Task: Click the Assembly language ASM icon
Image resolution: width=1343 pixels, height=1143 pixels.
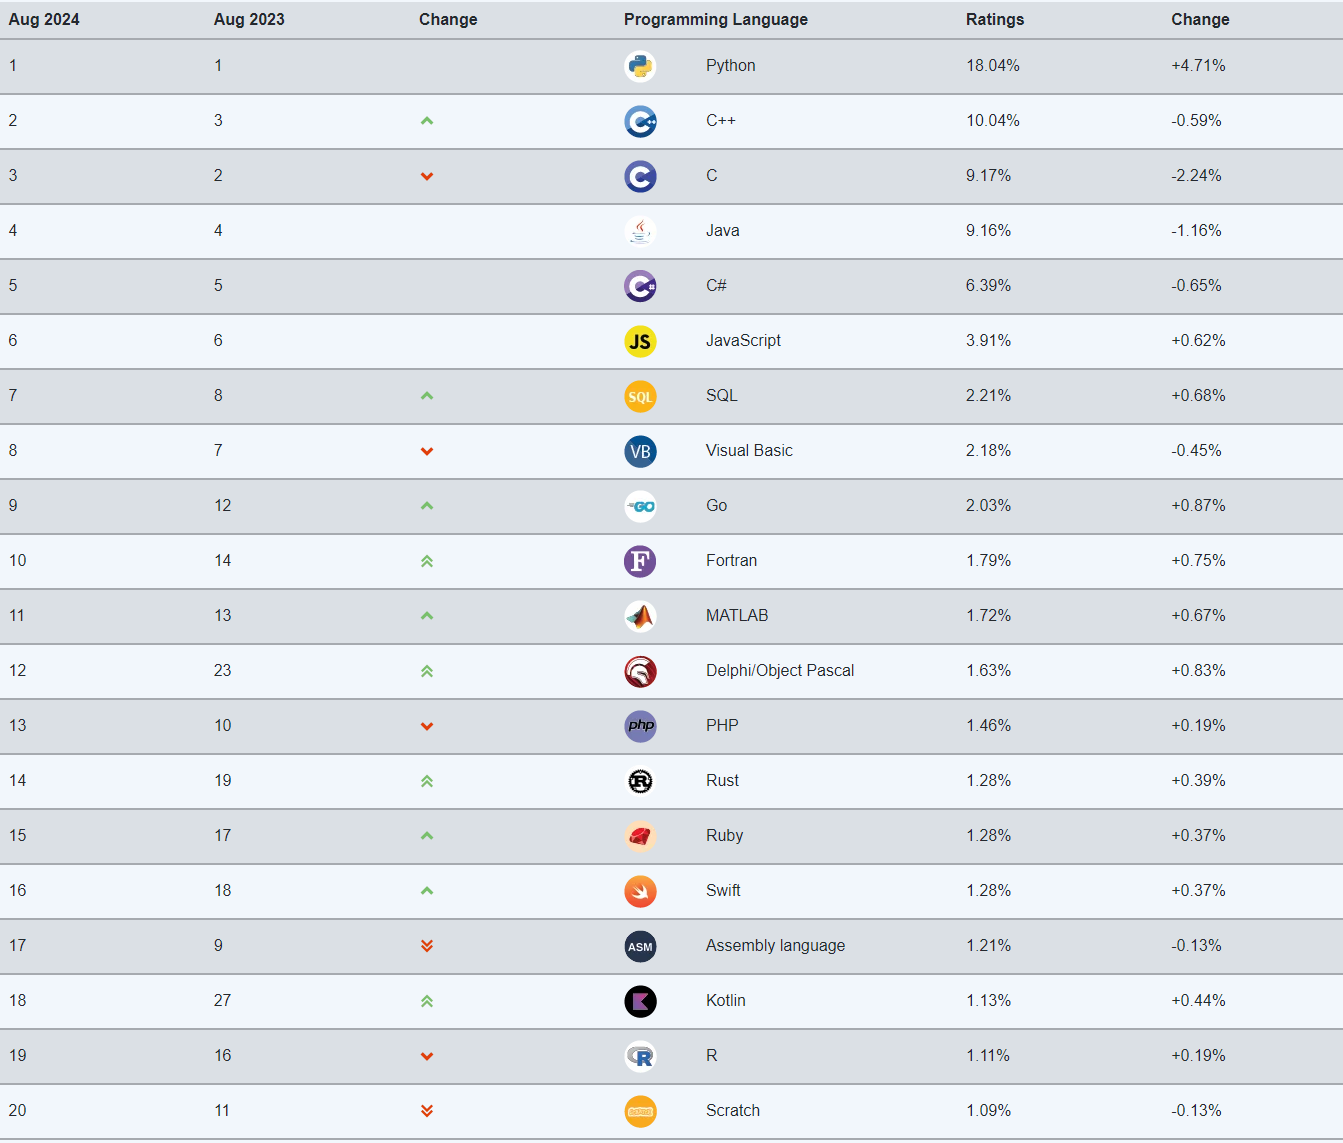Action: 640,946
